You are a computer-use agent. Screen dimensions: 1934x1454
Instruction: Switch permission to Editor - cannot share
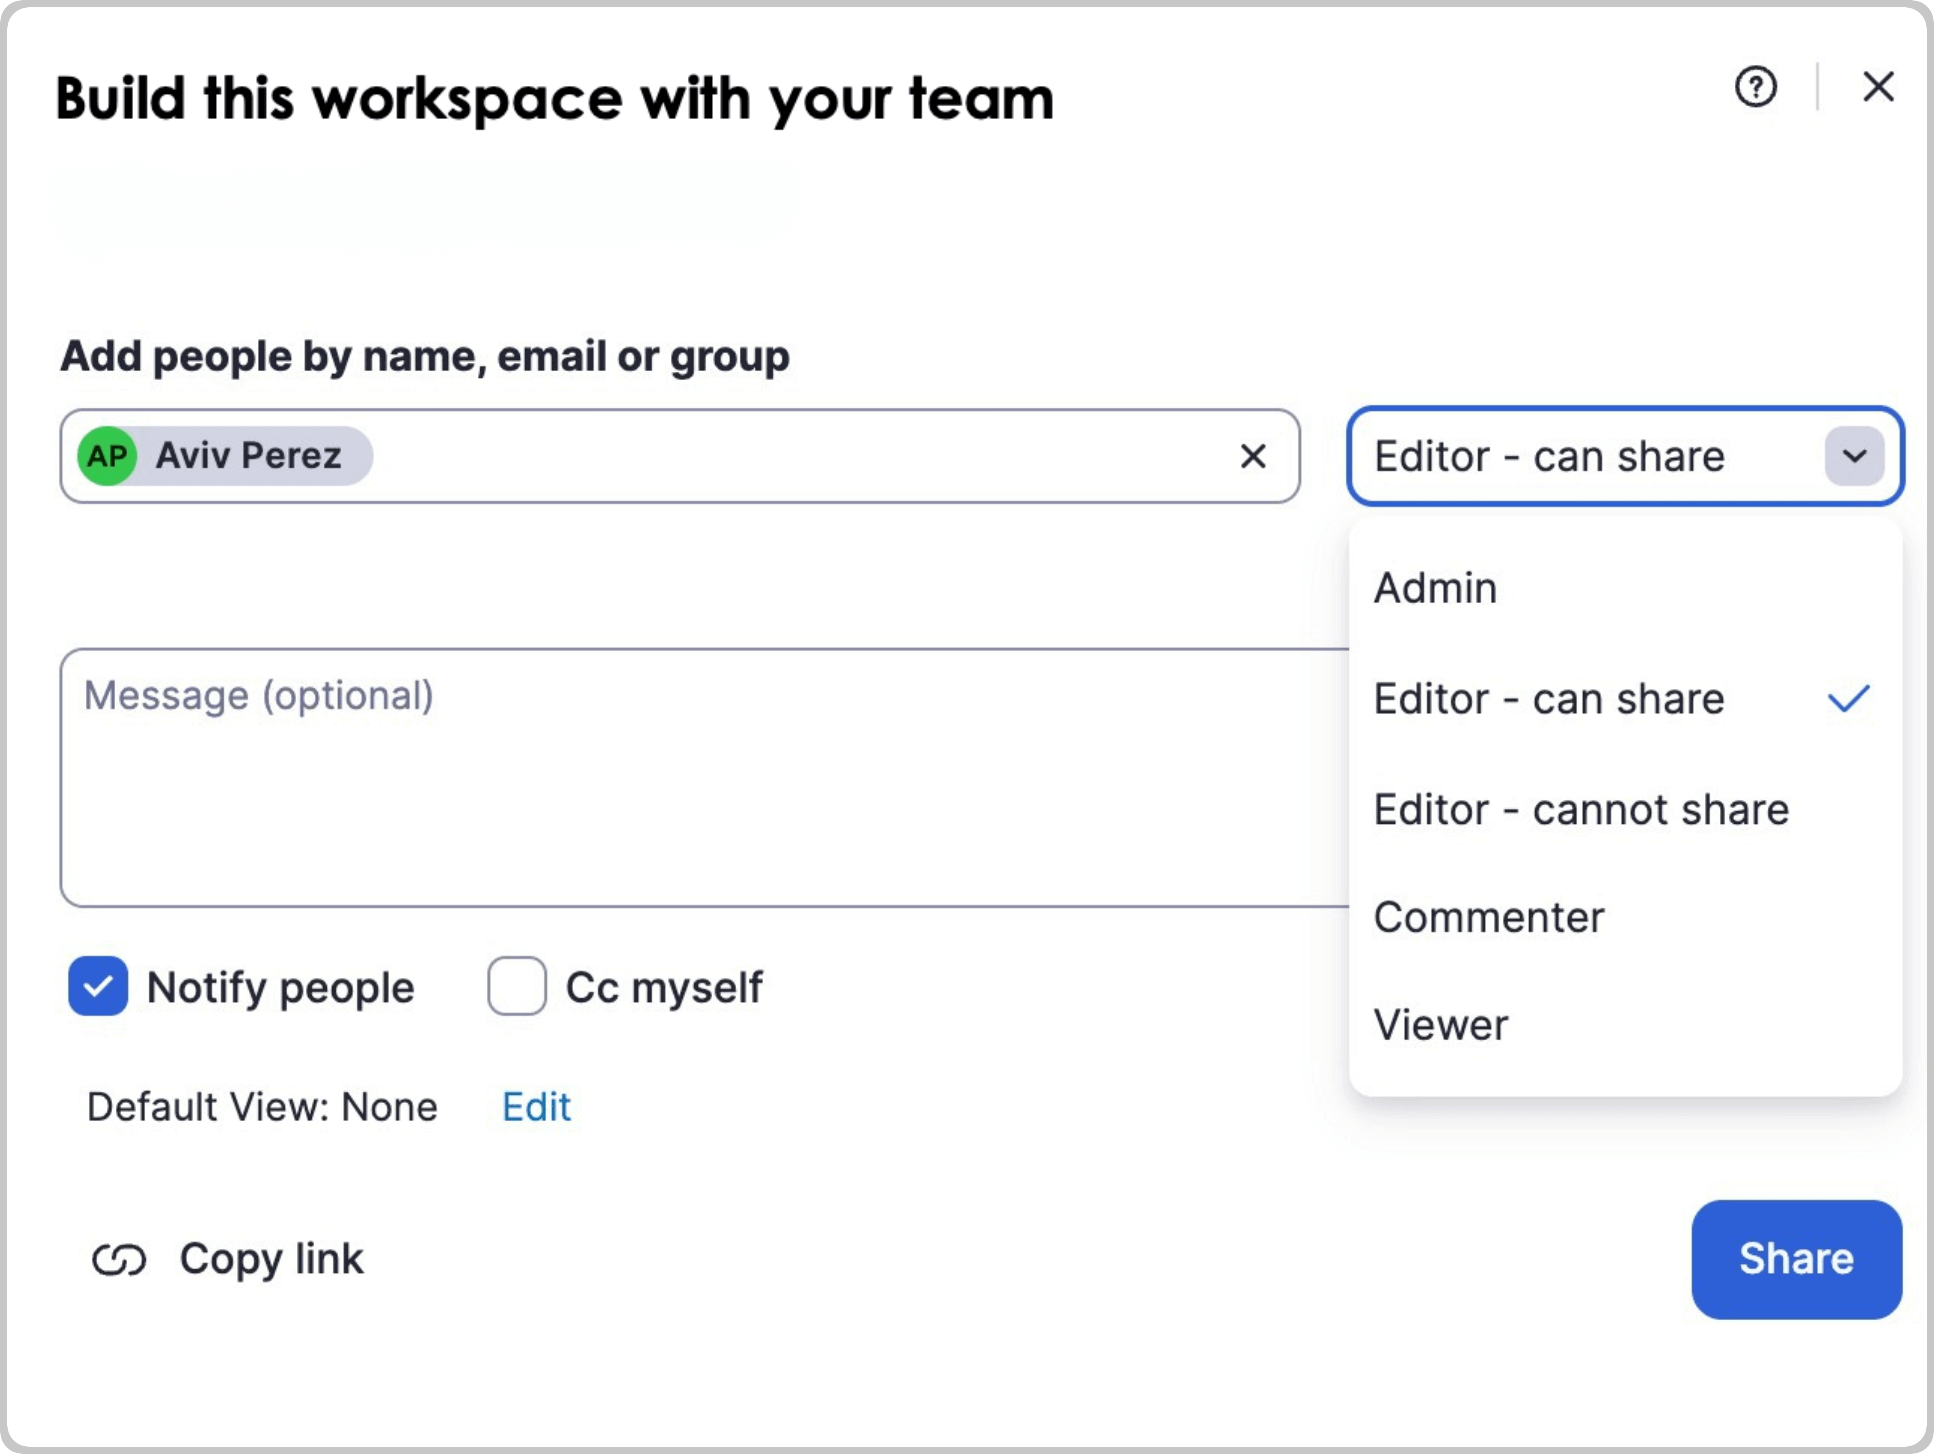point(1580,809)
